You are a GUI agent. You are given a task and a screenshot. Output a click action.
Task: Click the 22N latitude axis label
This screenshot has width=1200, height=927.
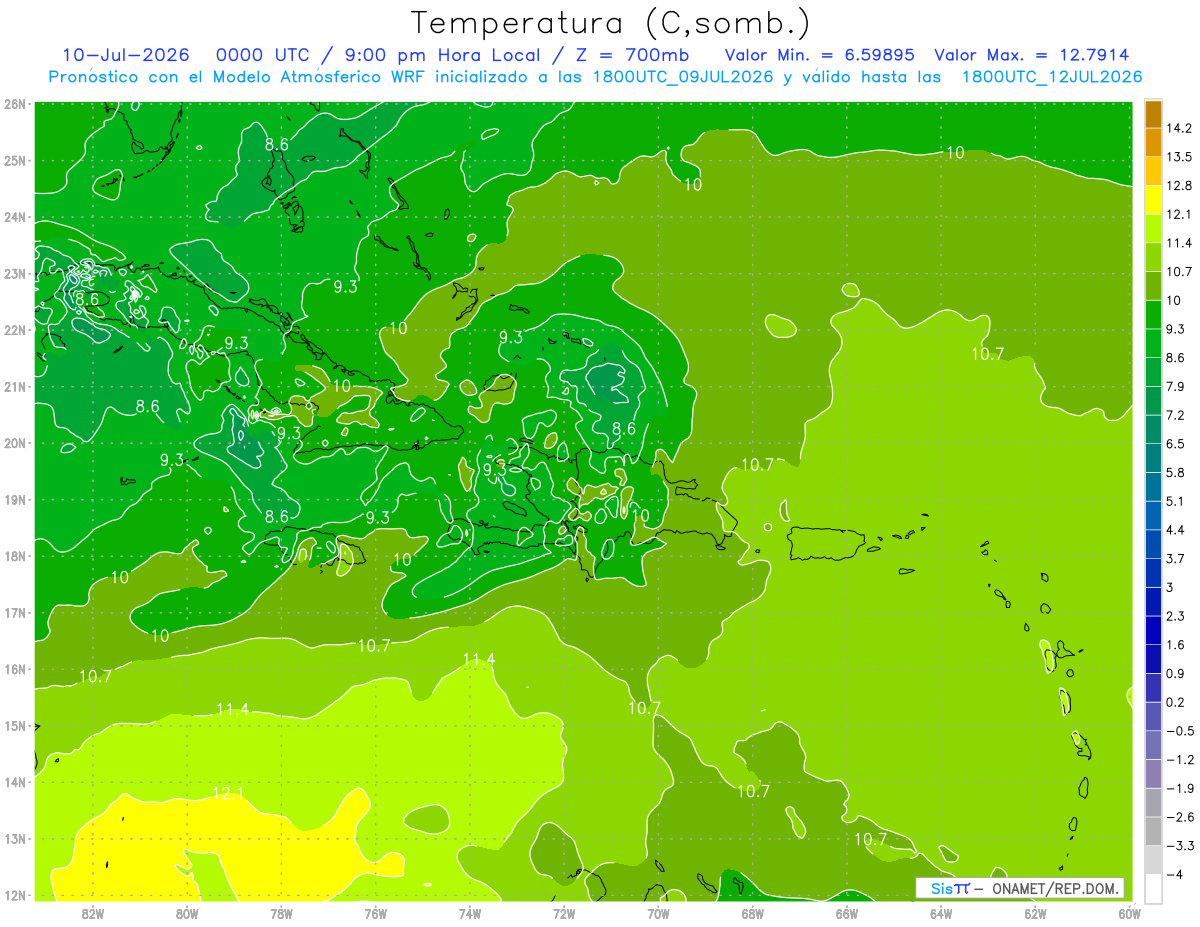pyautogui.click(x=15, y=330)
